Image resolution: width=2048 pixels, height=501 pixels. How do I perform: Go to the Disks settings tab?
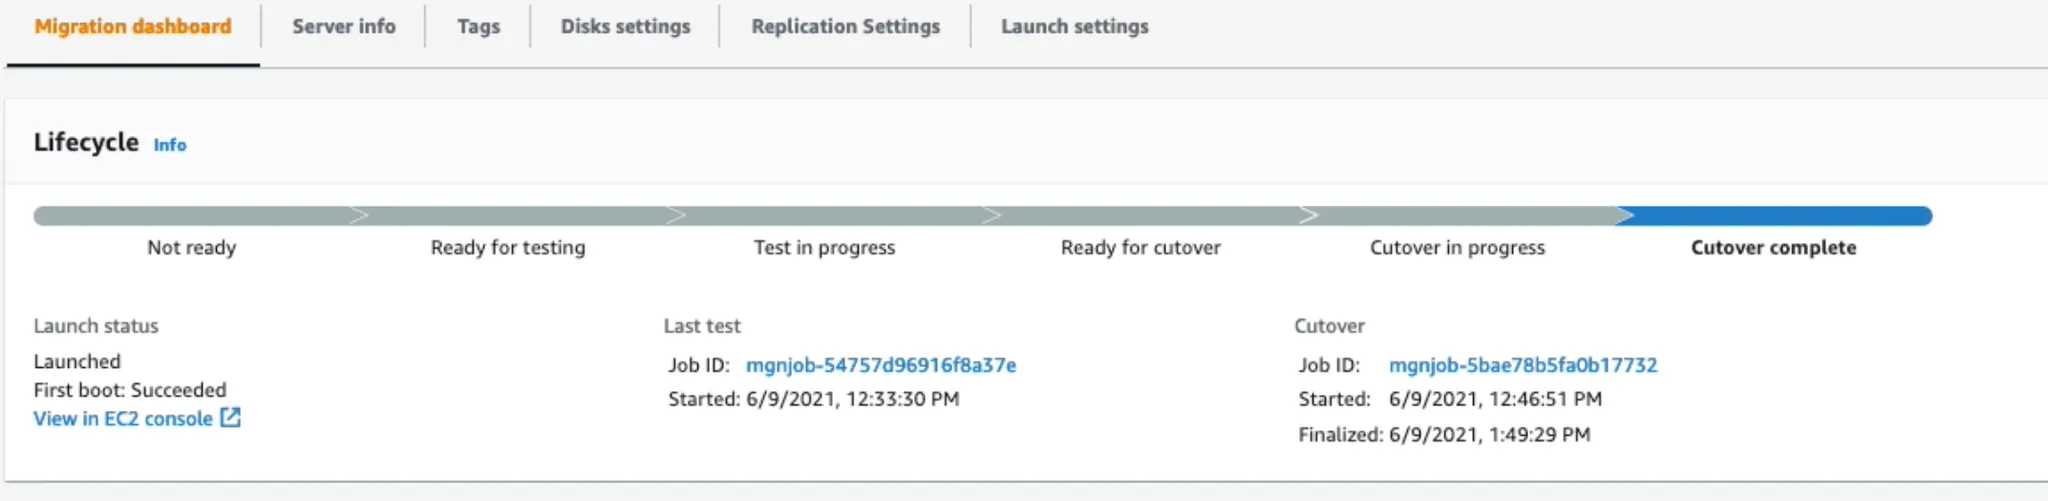click(625, 27)
